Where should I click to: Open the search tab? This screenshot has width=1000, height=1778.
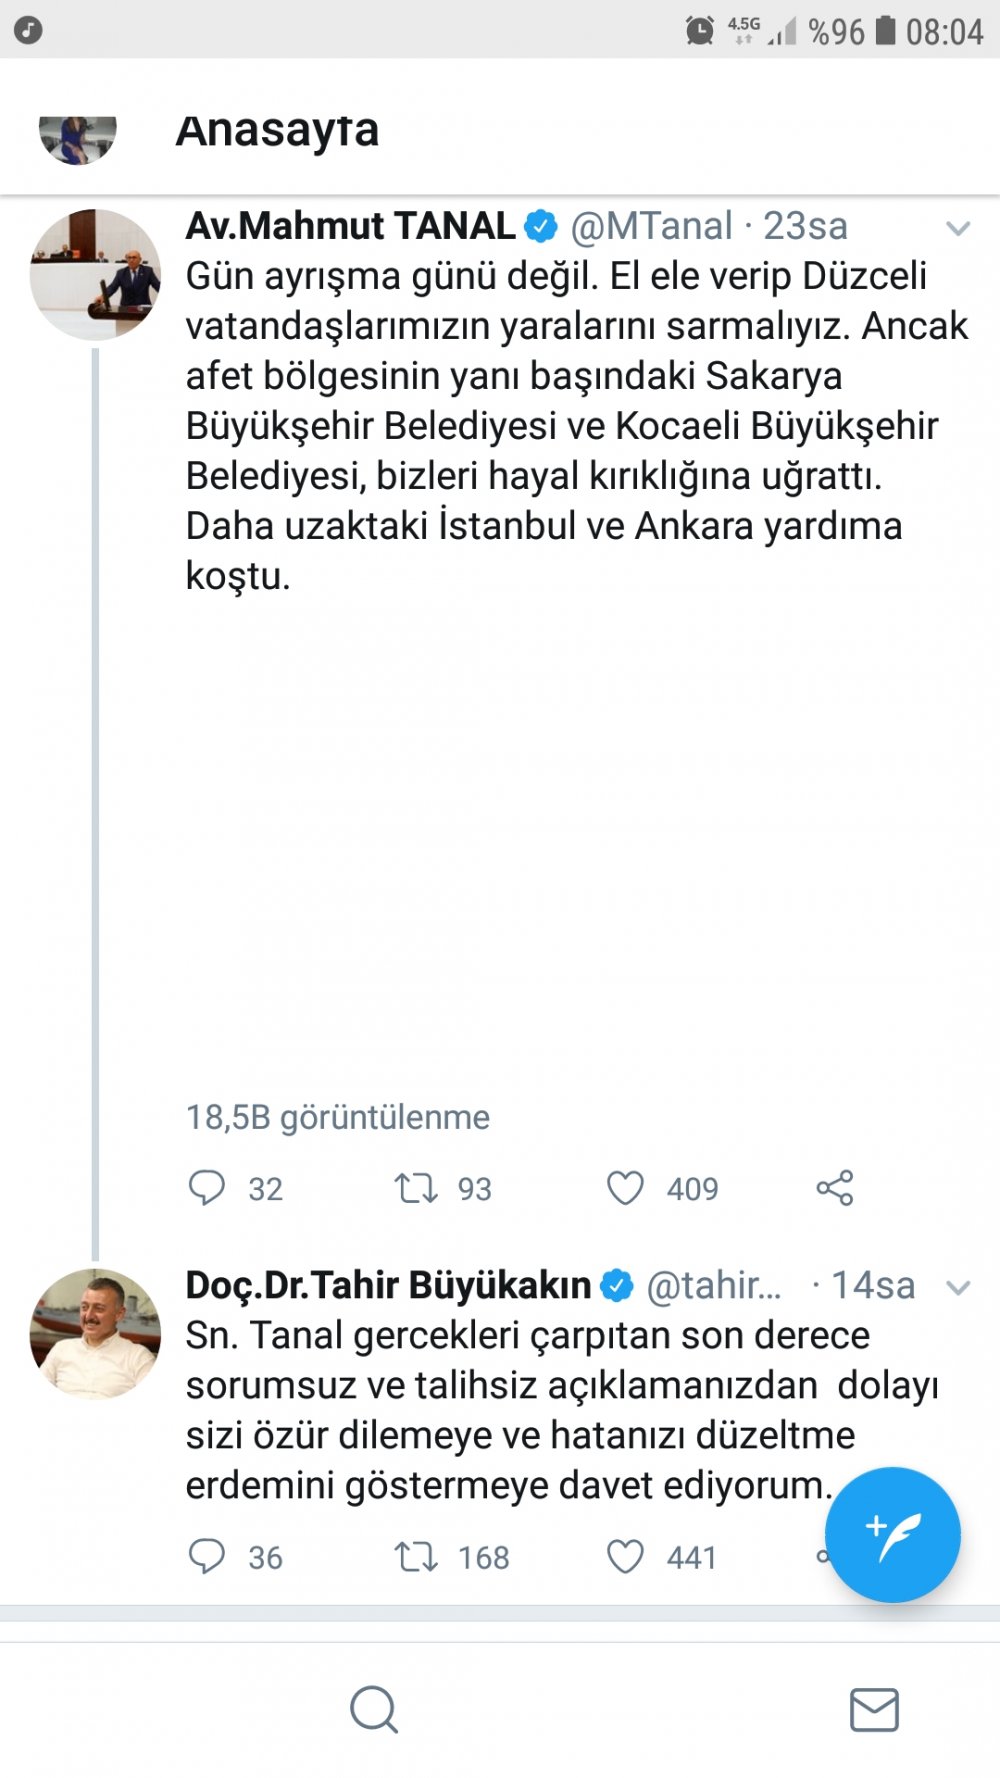374,1709
